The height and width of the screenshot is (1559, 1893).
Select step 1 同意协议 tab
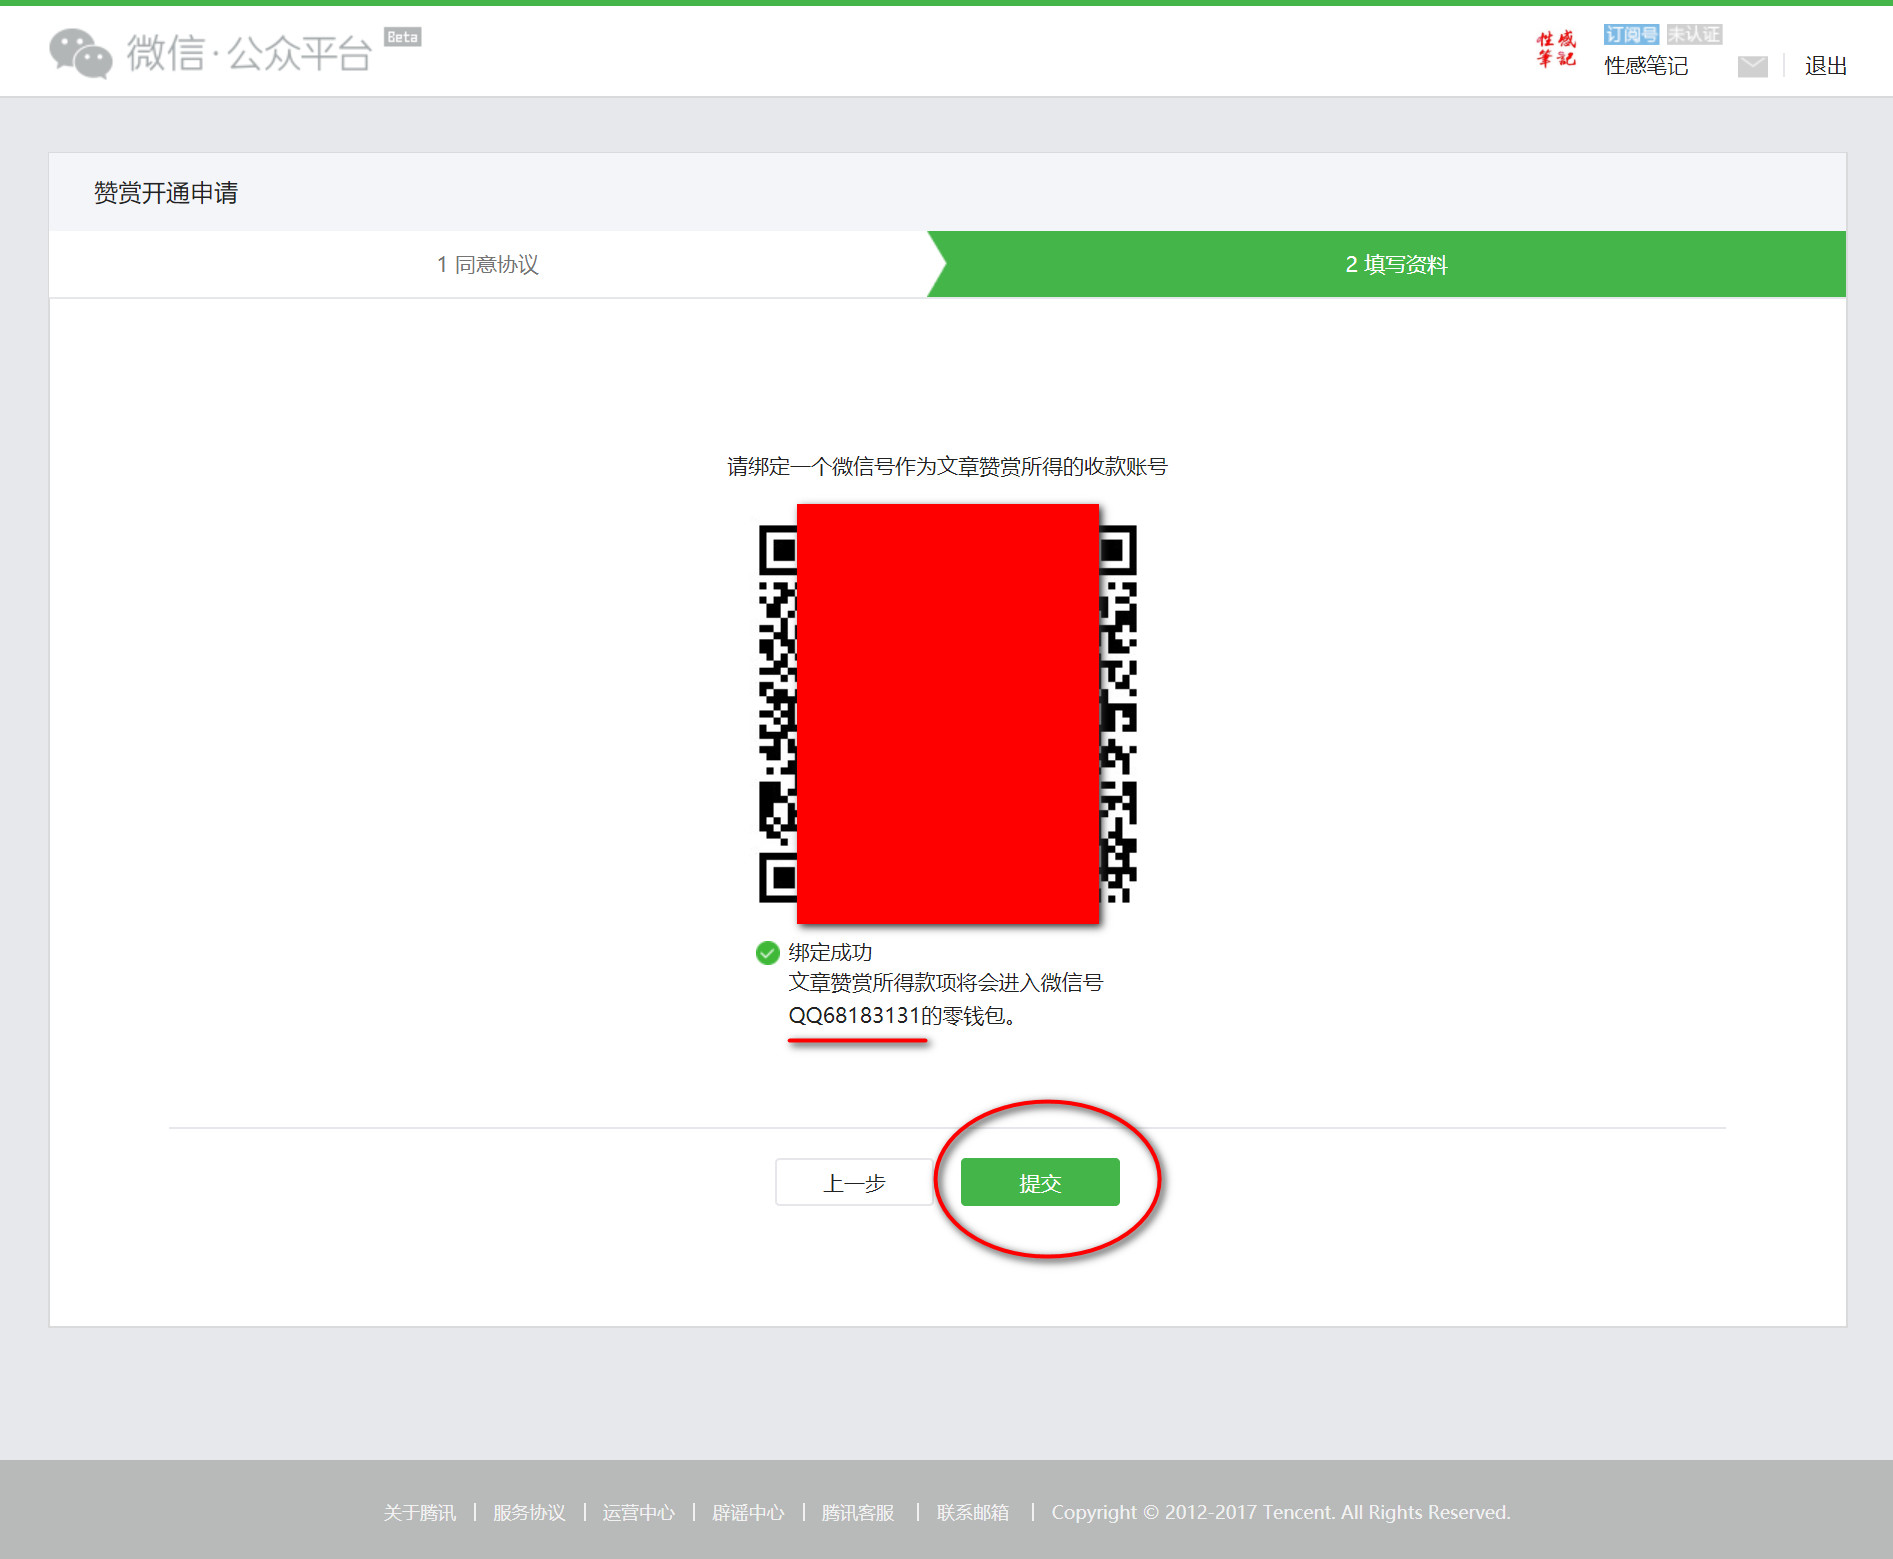pyautogui.click(x=488, y=264)
